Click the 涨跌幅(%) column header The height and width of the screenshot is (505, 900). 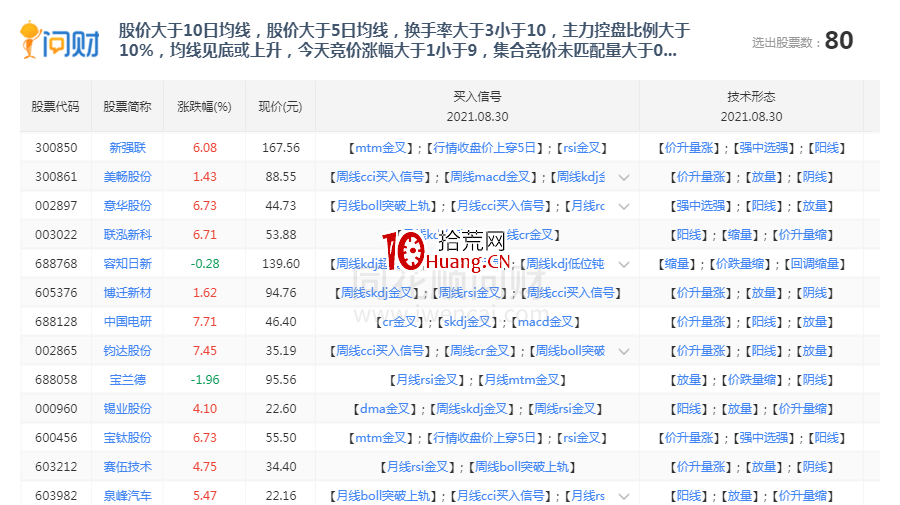(x=204, y=107)
